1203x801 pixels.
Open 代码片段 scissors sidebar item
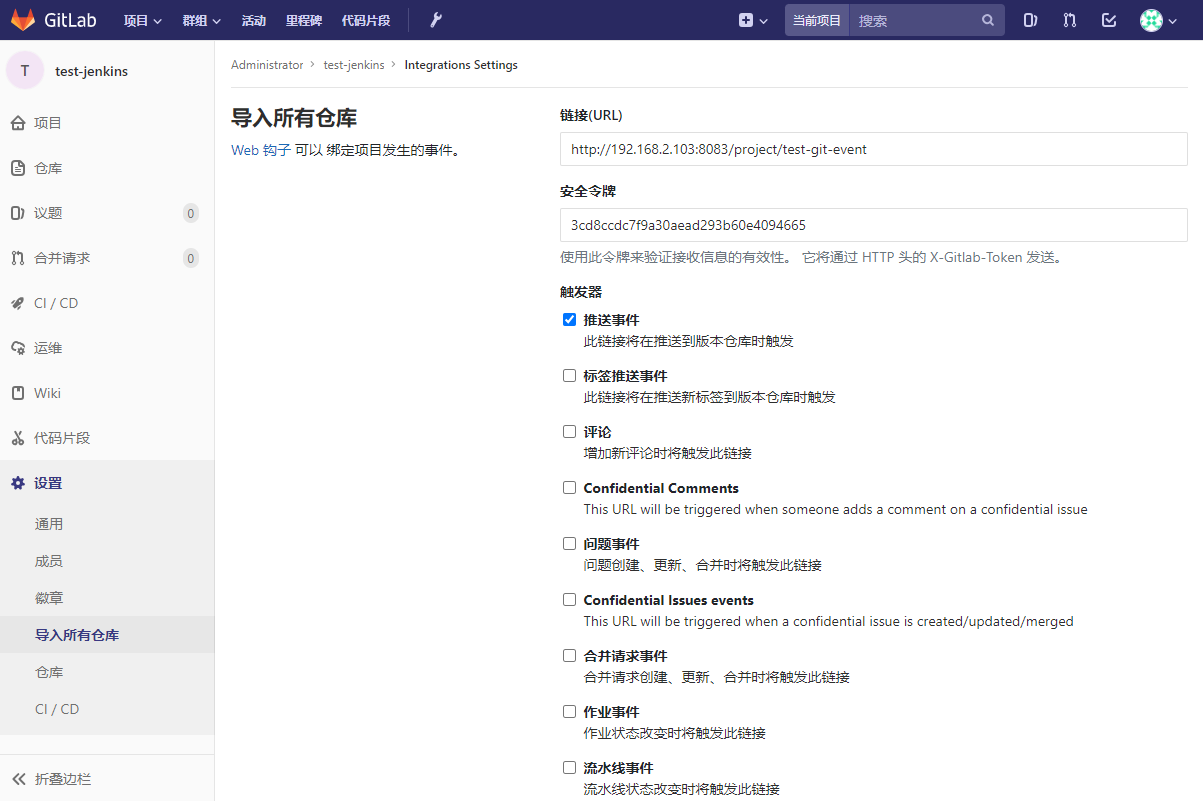(61, 438)
